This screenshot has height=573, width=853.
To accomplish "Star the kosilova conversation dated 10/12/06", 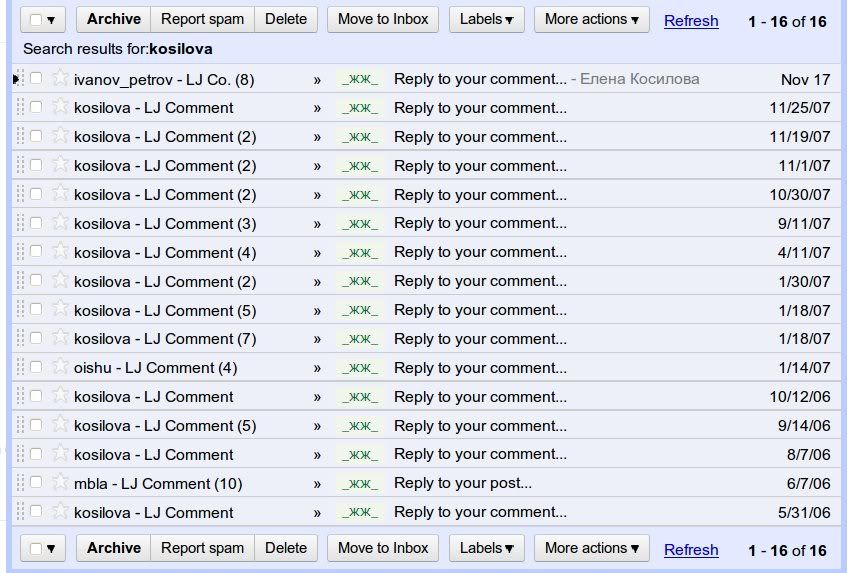I will 60,396.
